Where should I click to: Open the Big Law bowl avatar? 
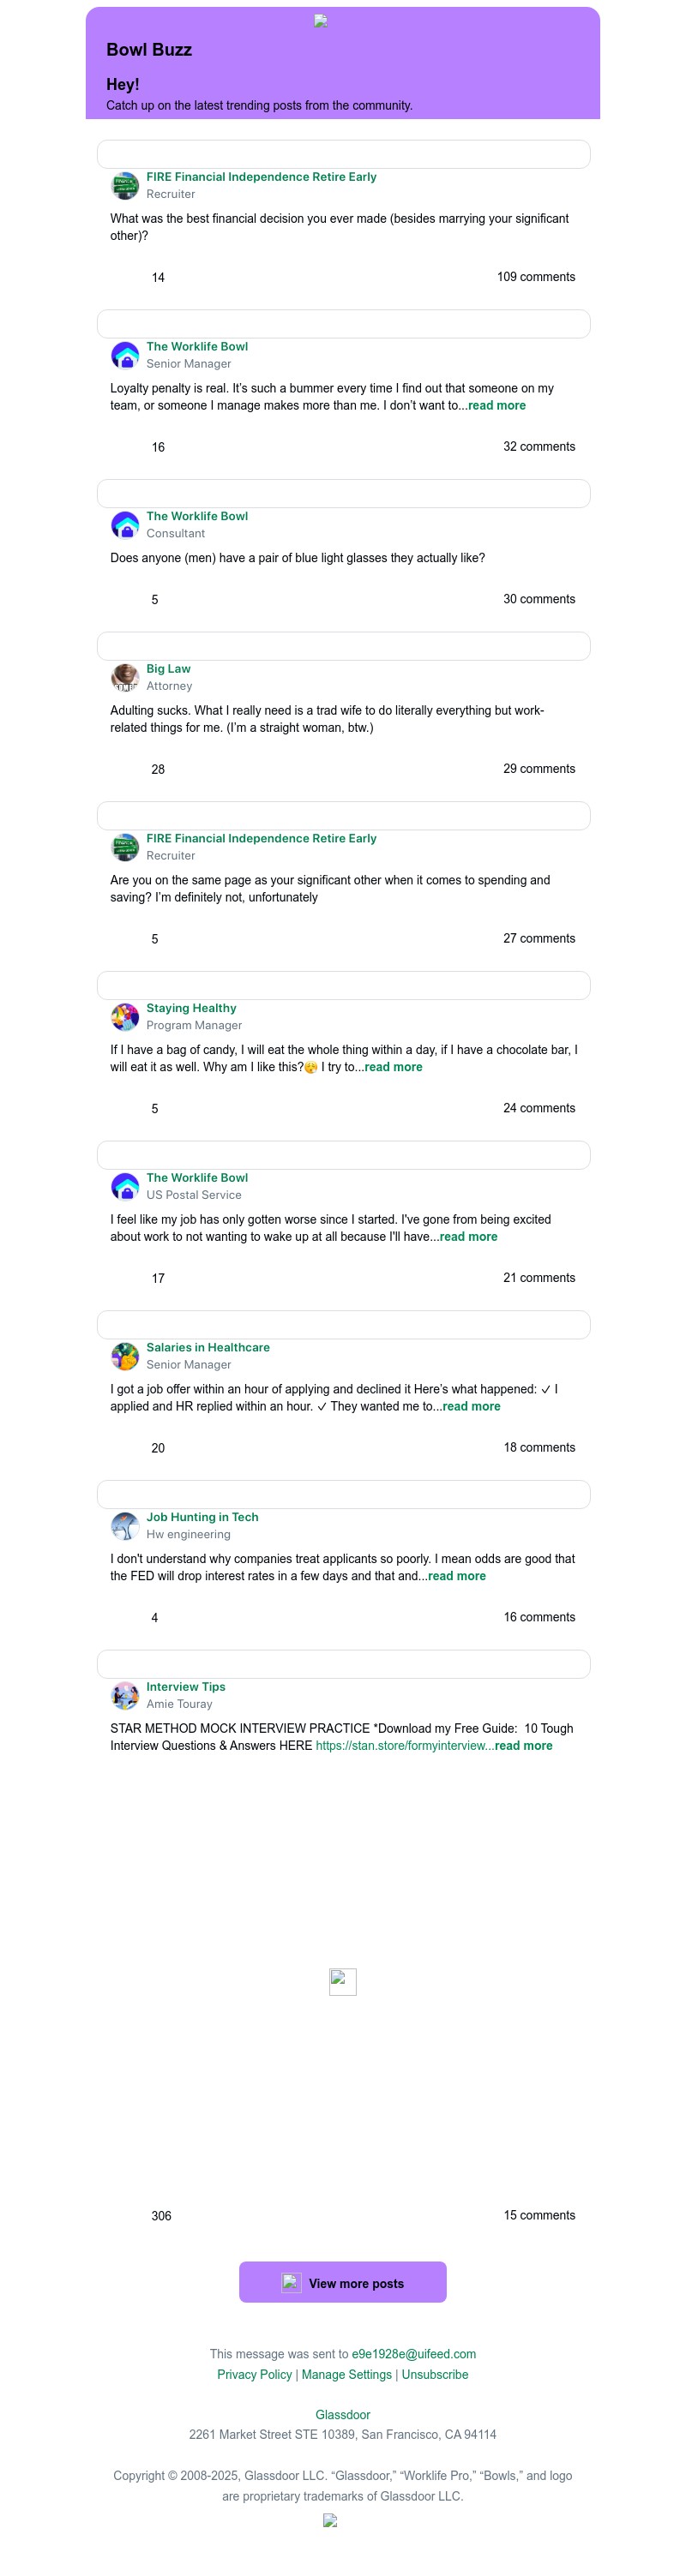click(x=125, y=678)
